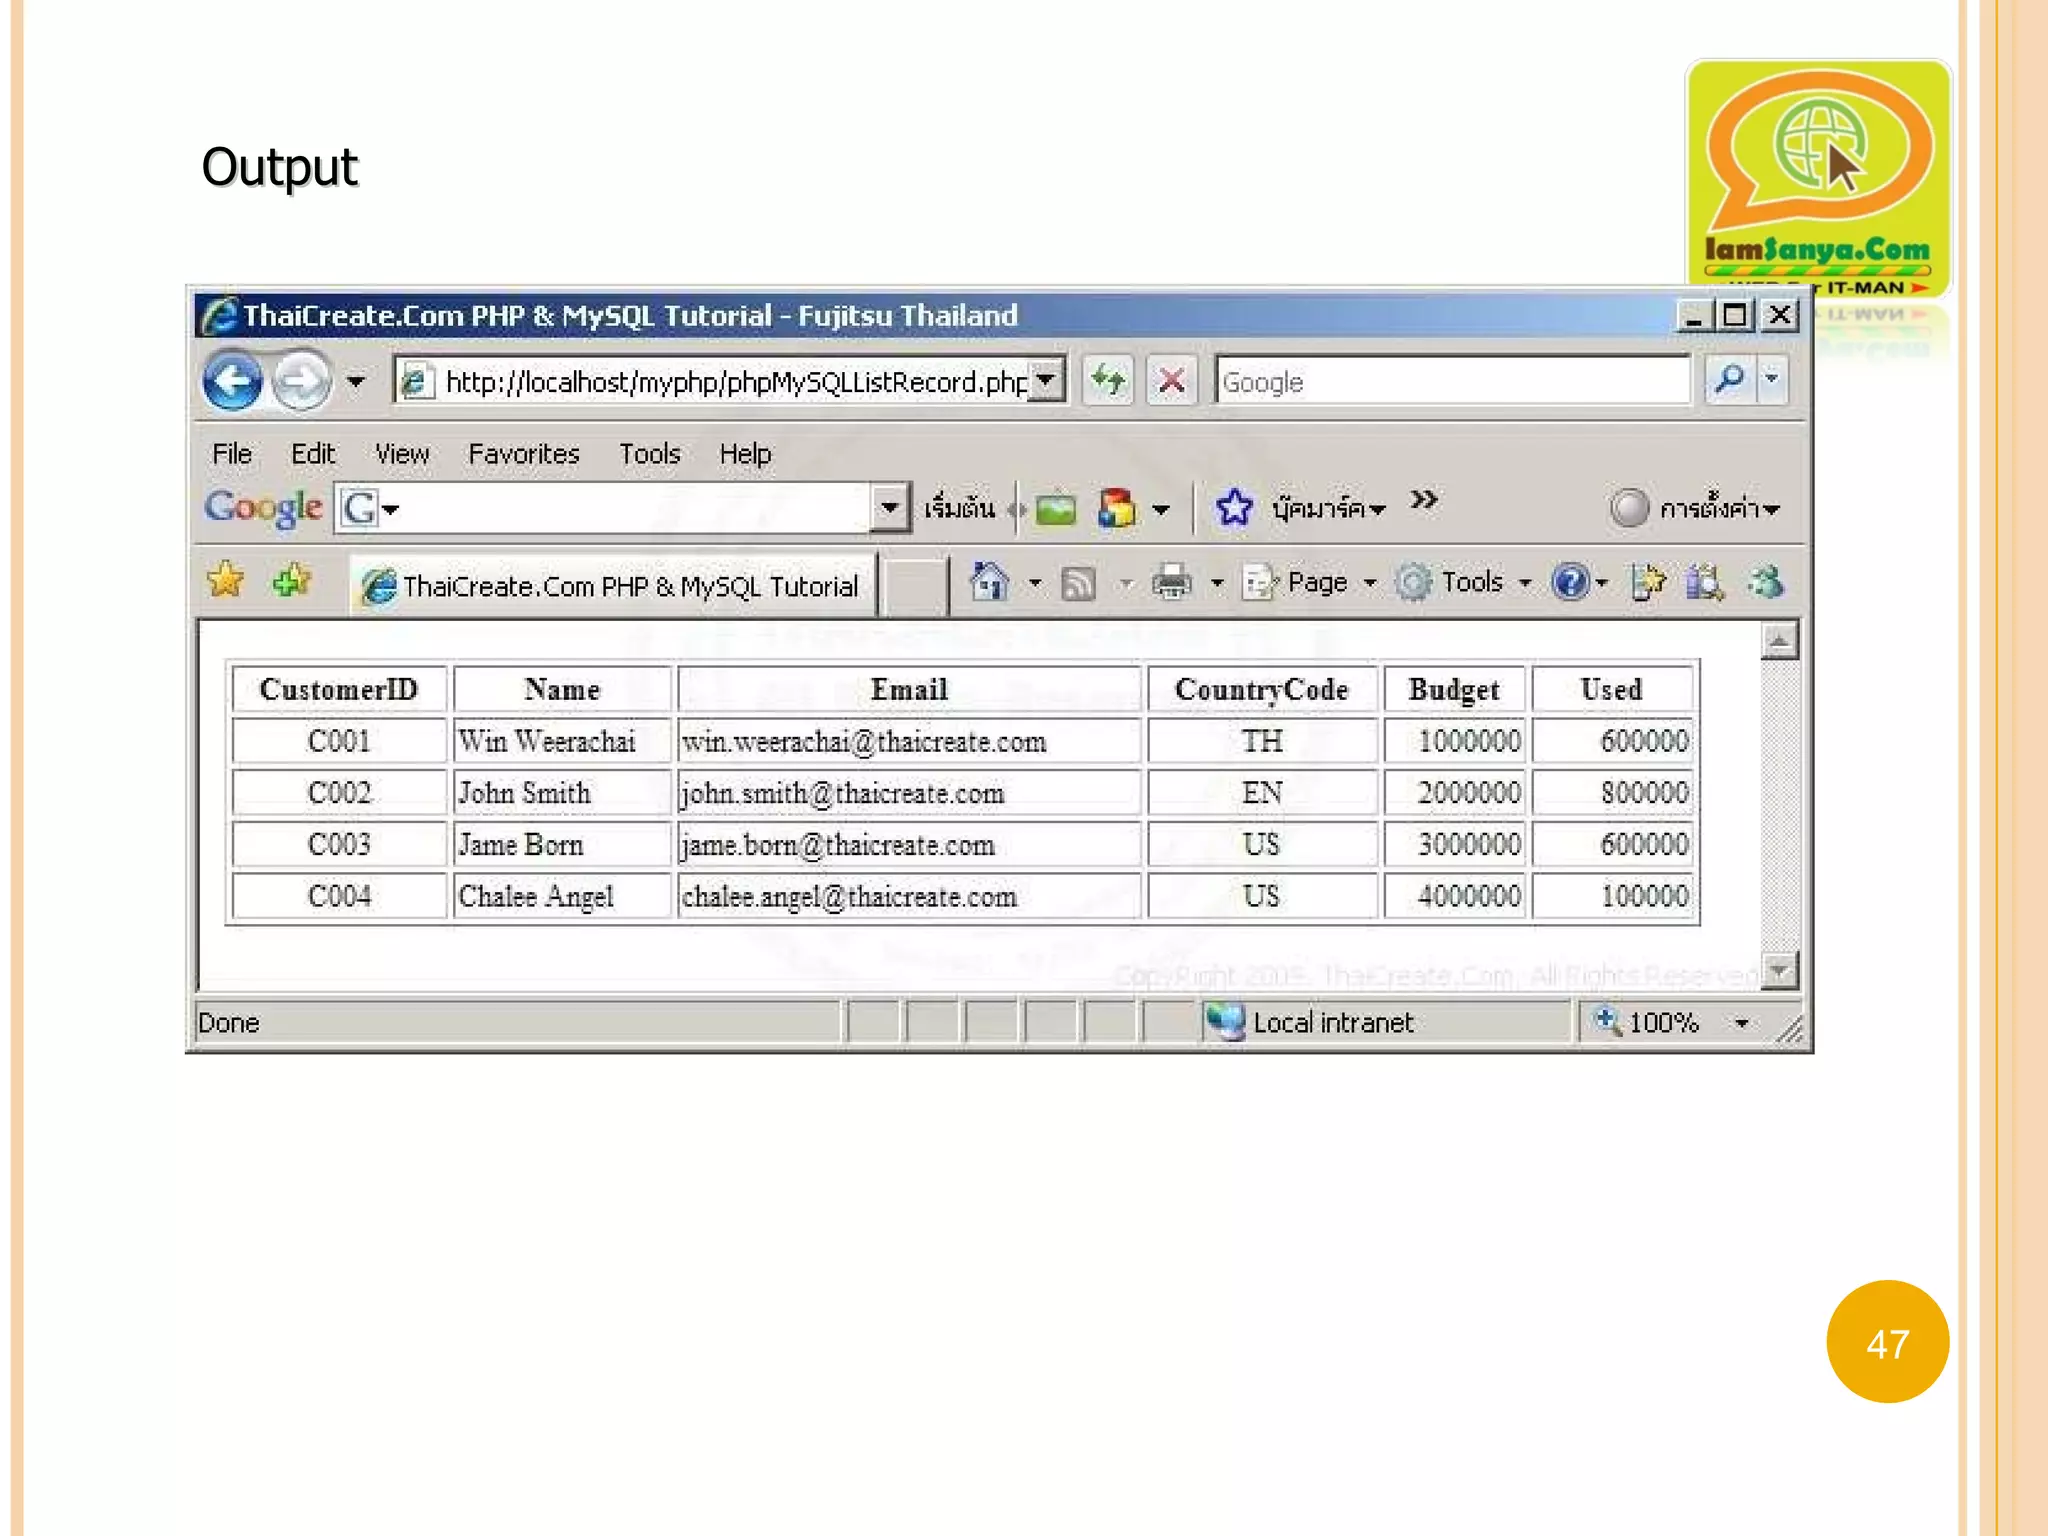
Task: Click the Budget value 4000000 cell
Action: click(1455, 897)
